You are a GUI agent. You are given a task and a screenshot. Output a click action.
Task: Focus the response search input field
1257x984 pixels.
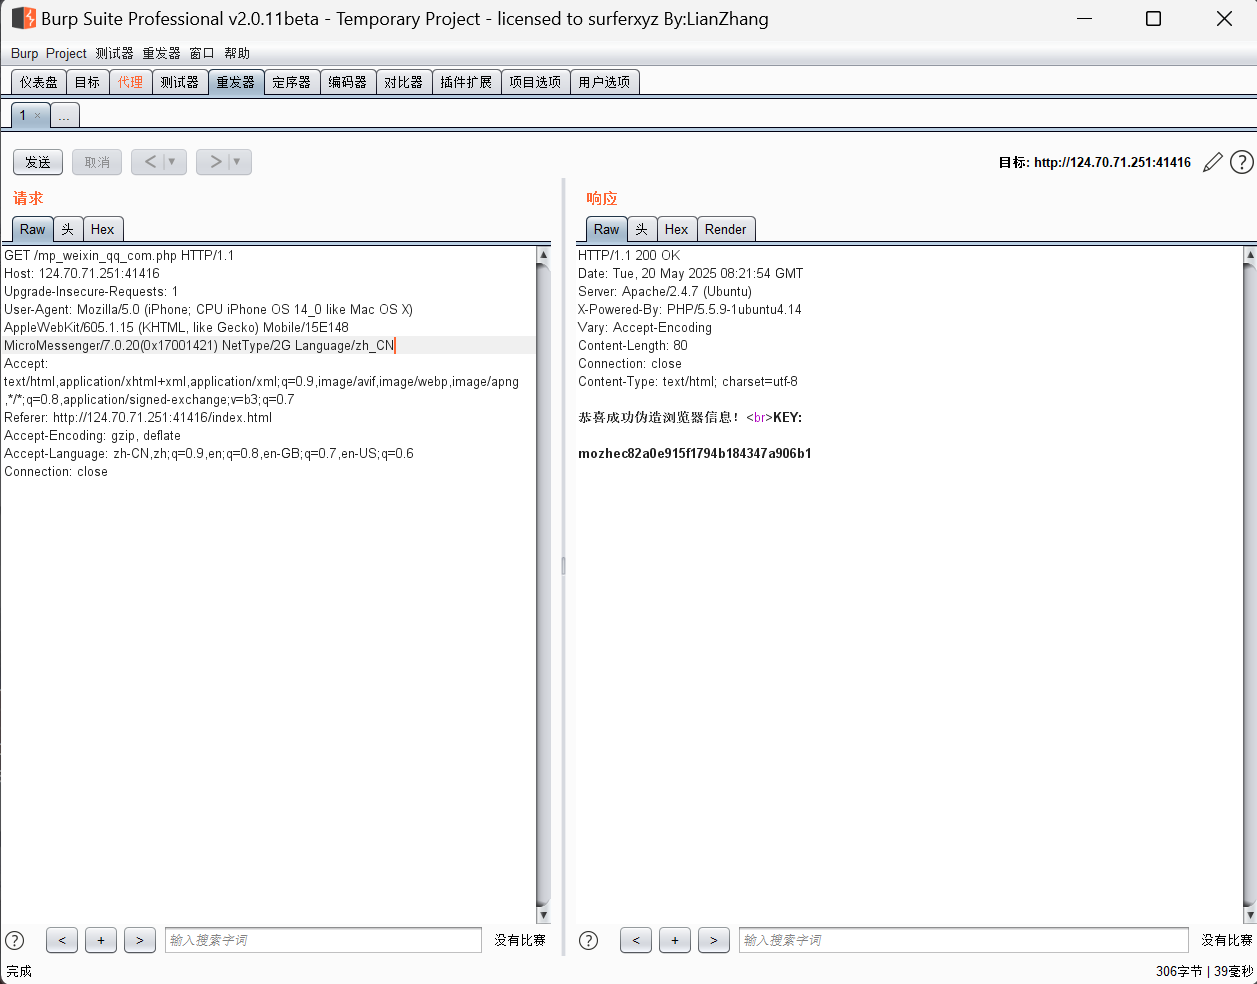click(x=964, y=940)
